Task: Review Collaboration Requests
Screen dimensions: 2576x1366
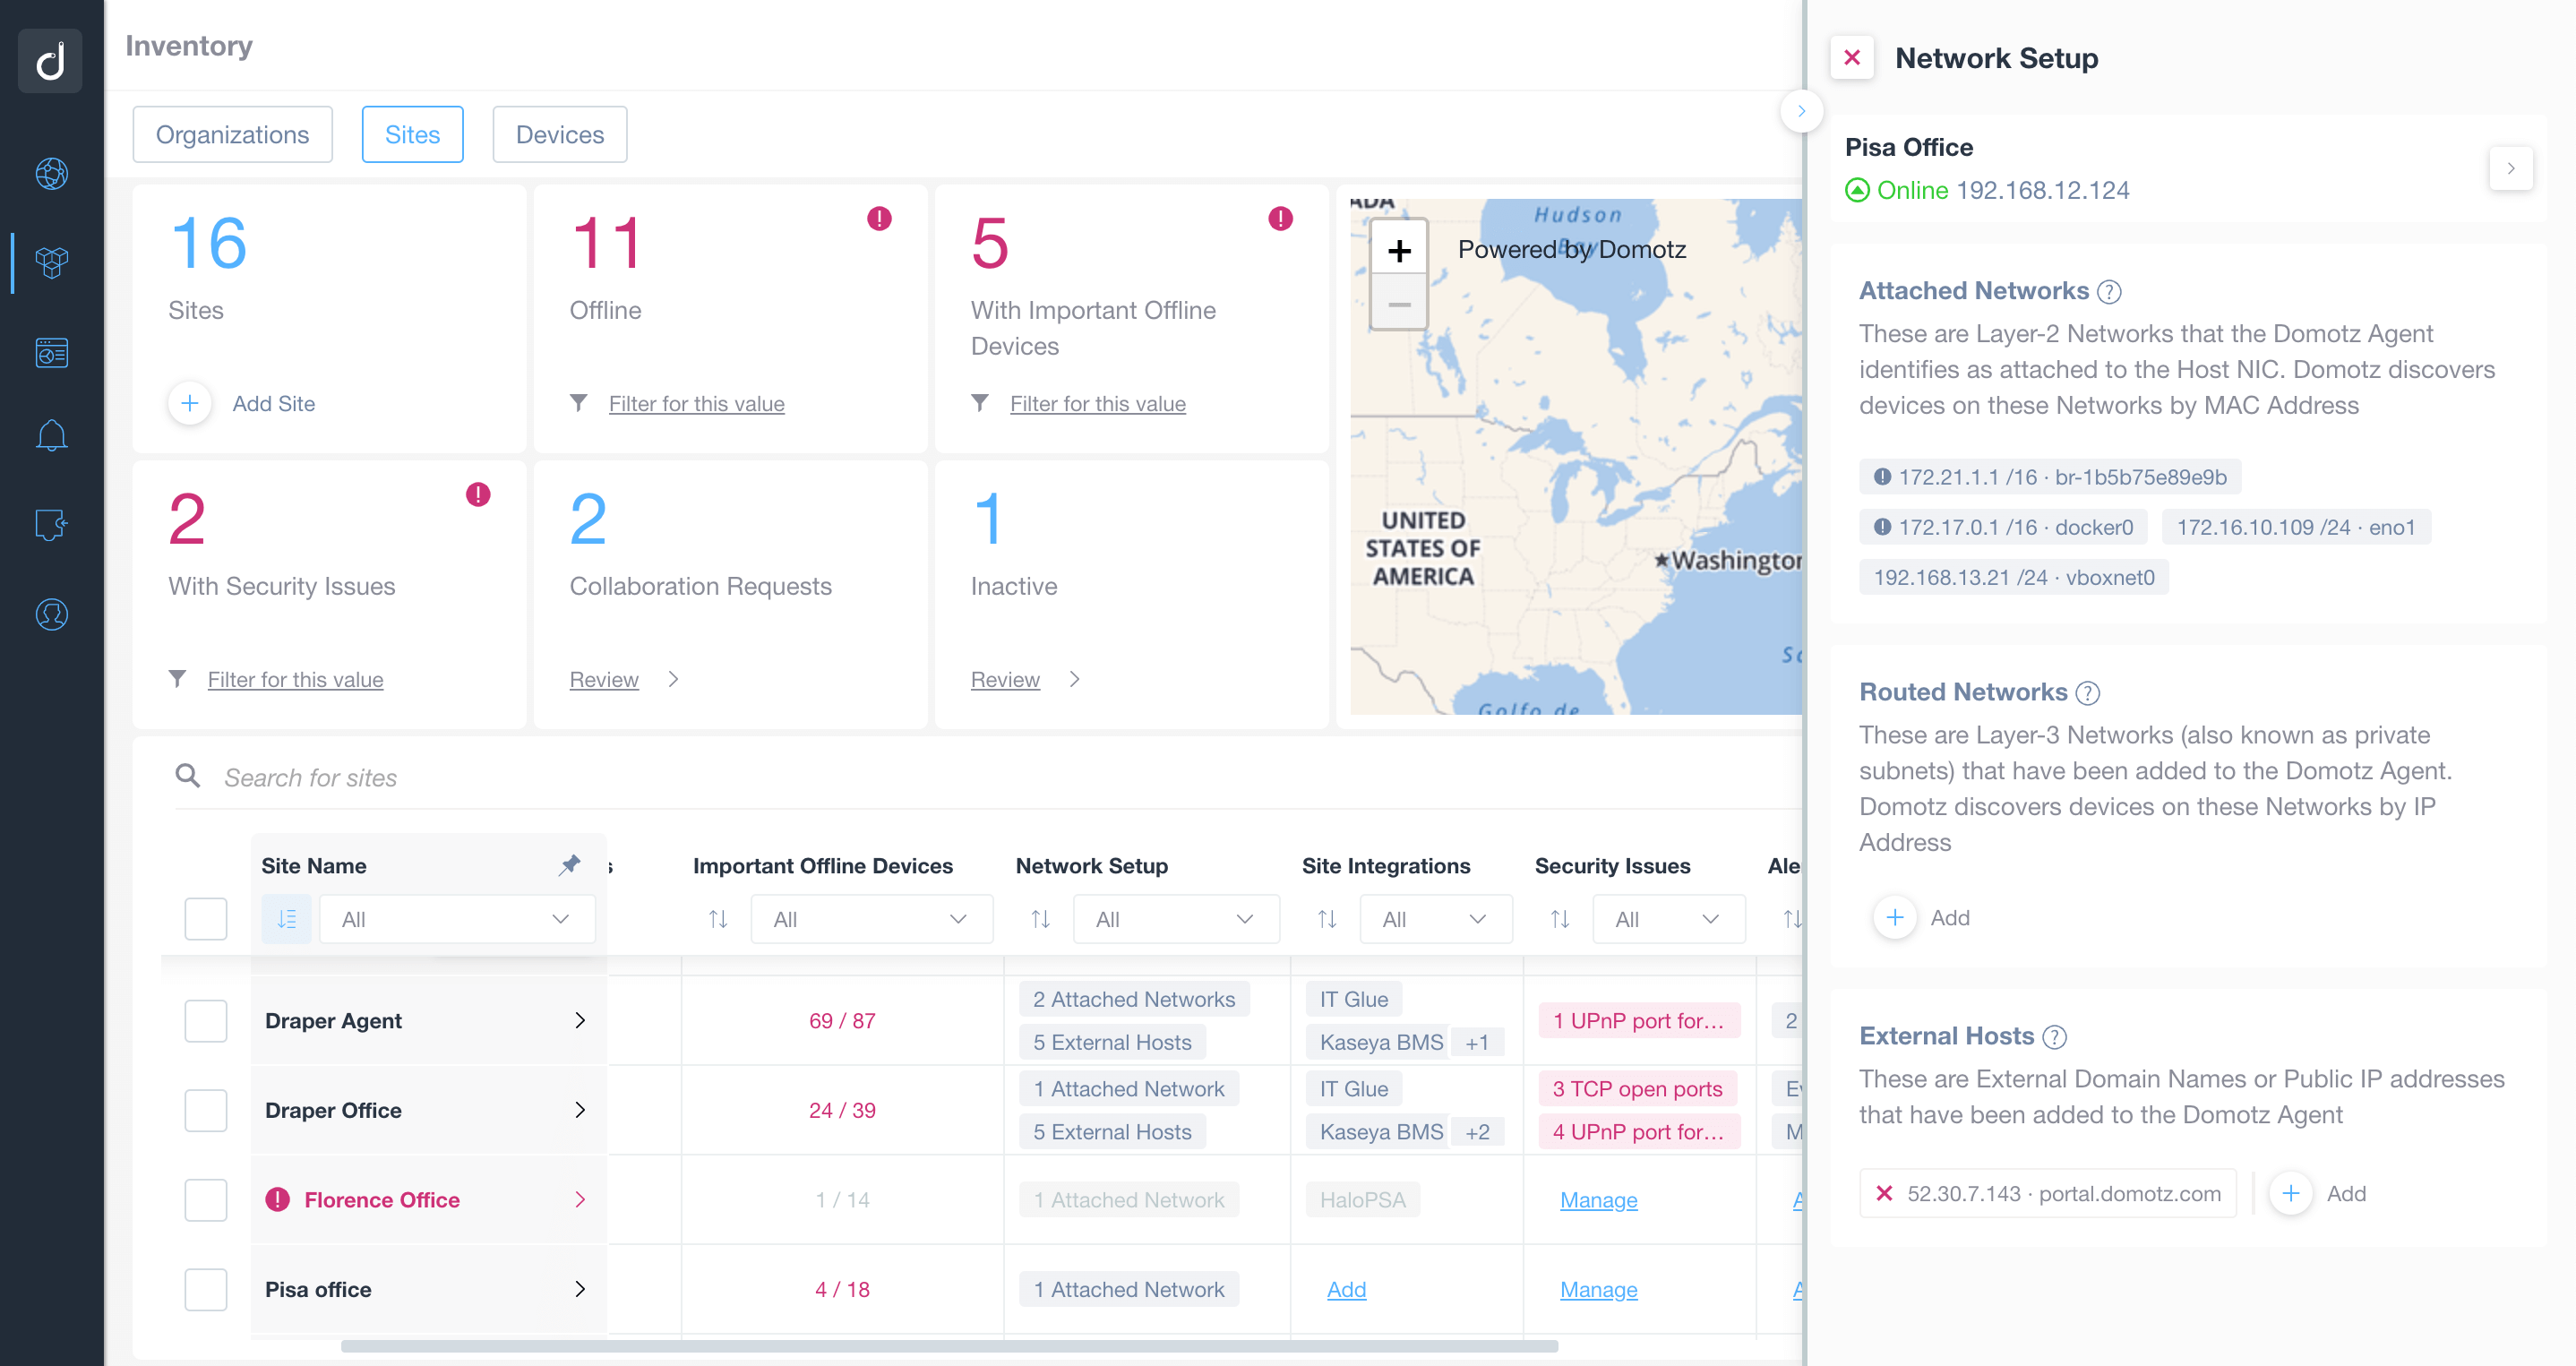Action: coord(604,679)
